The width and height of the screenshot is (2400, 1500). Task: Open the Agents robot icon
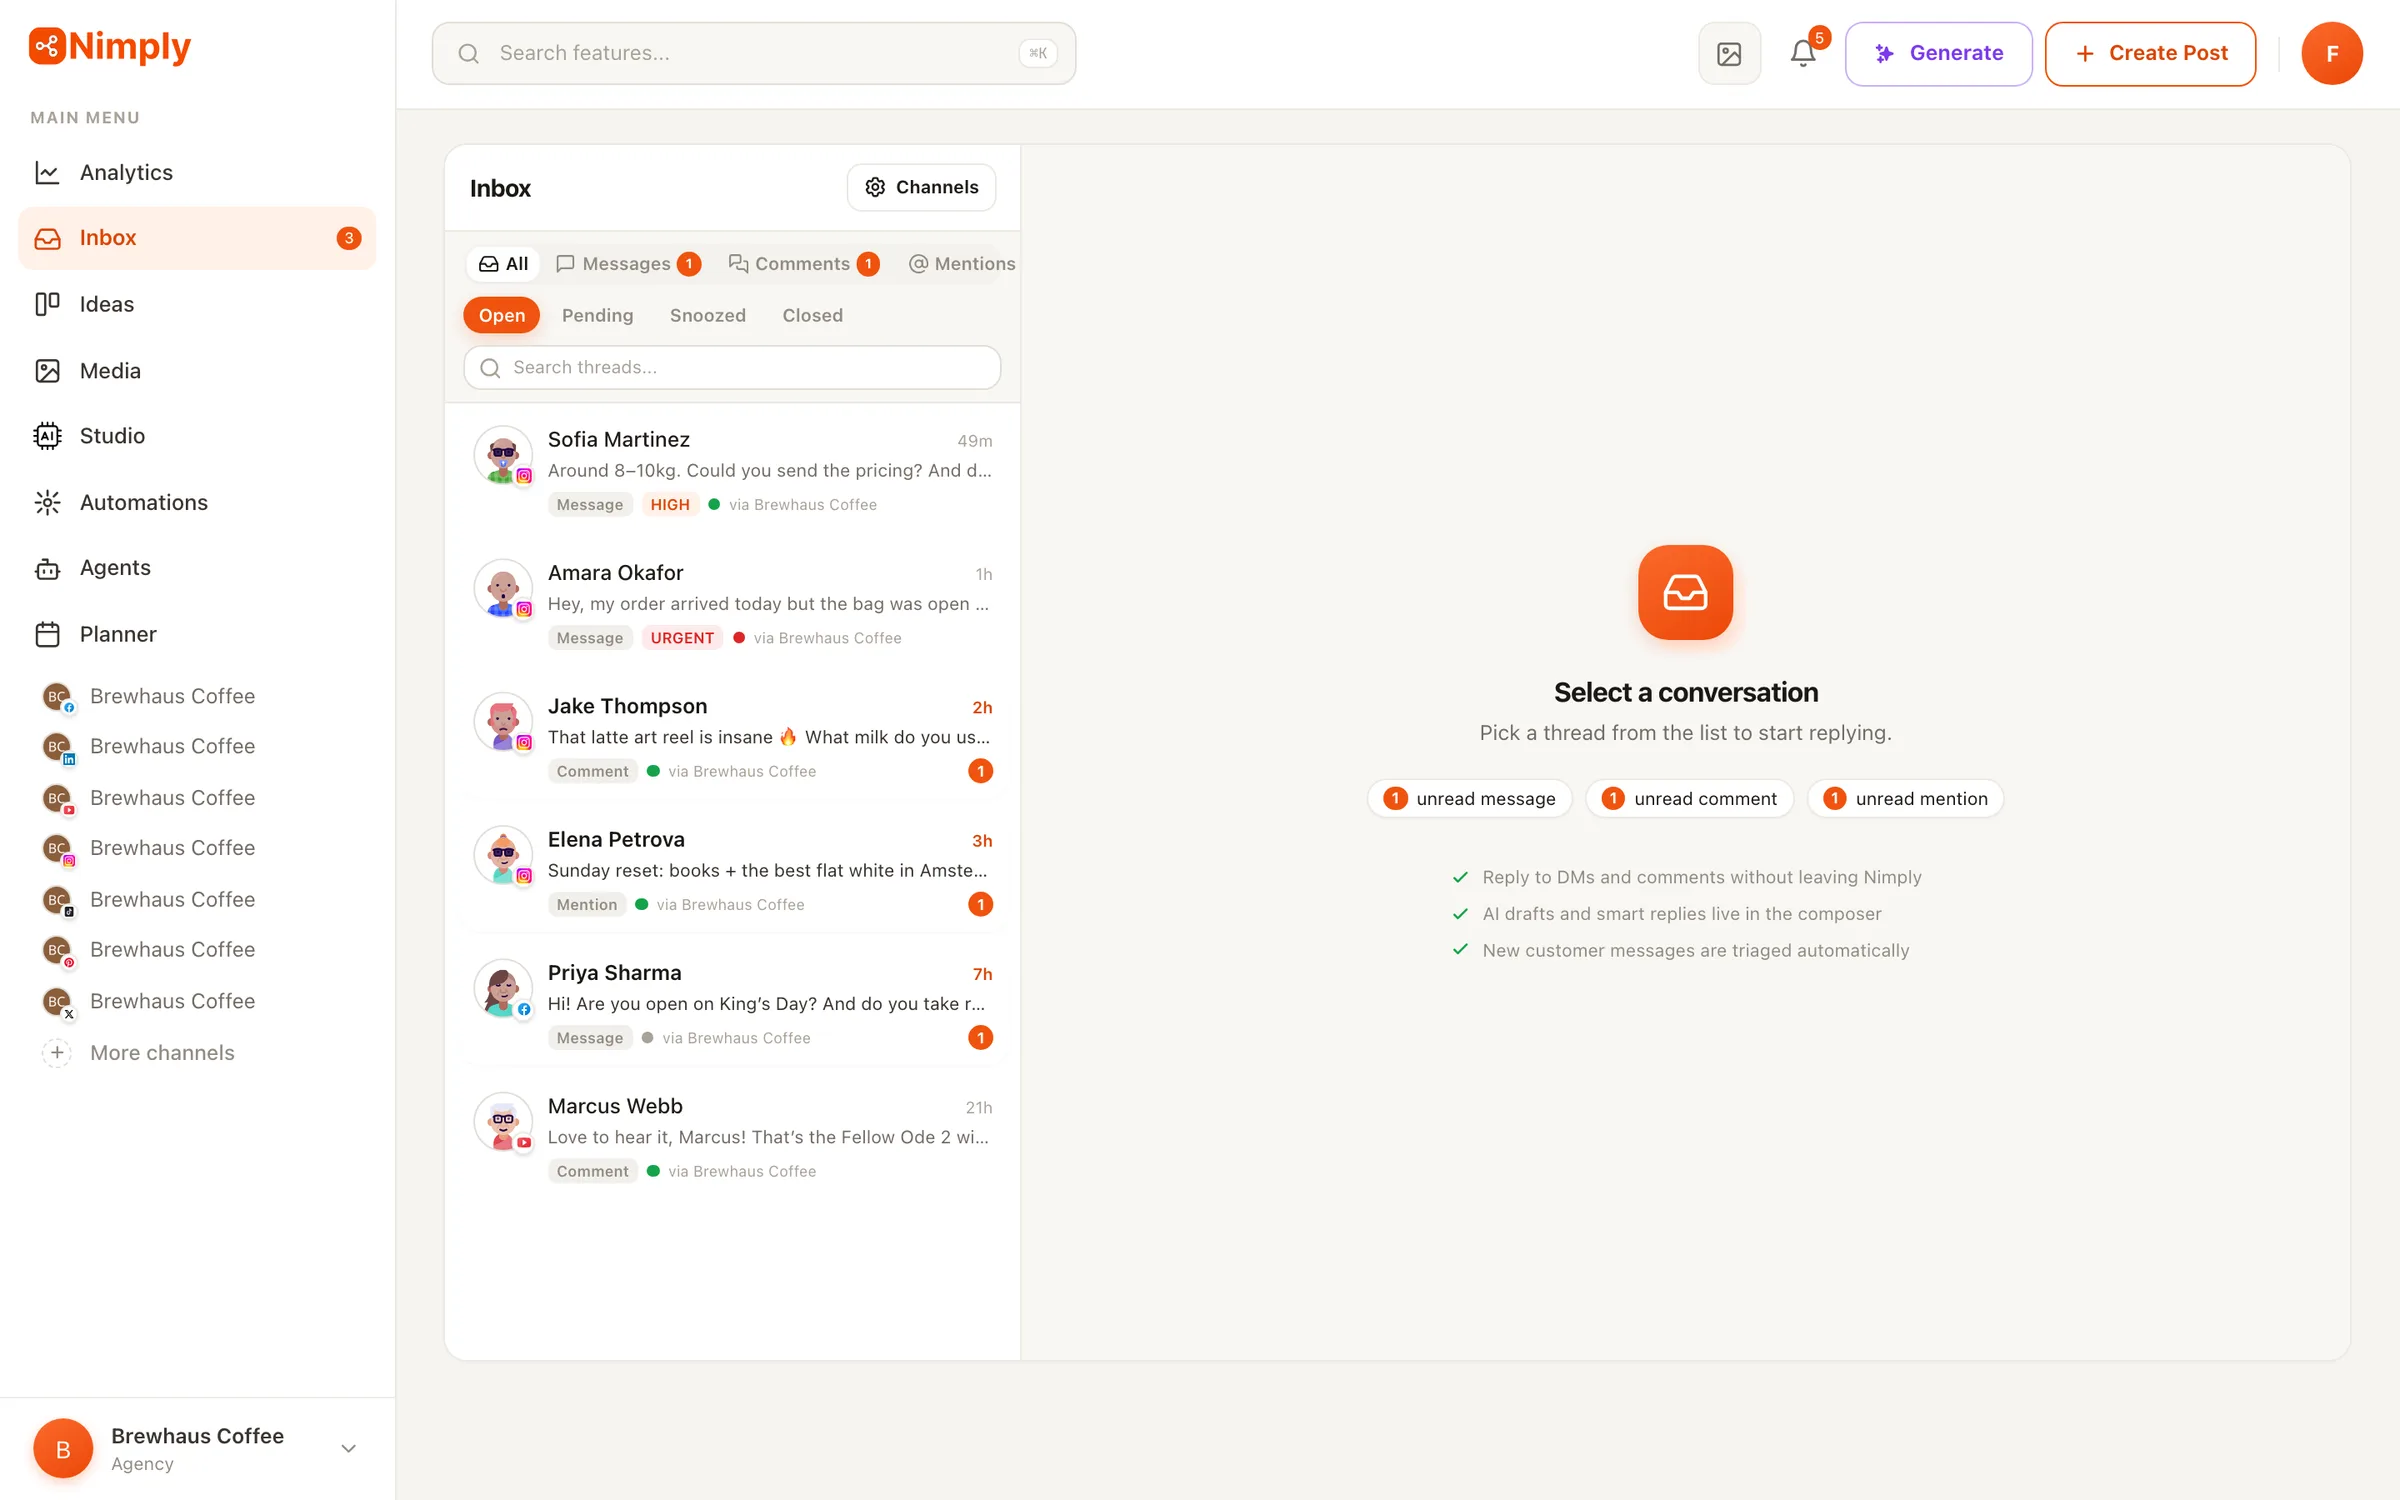pyautogui.click(x=47, y=568)
